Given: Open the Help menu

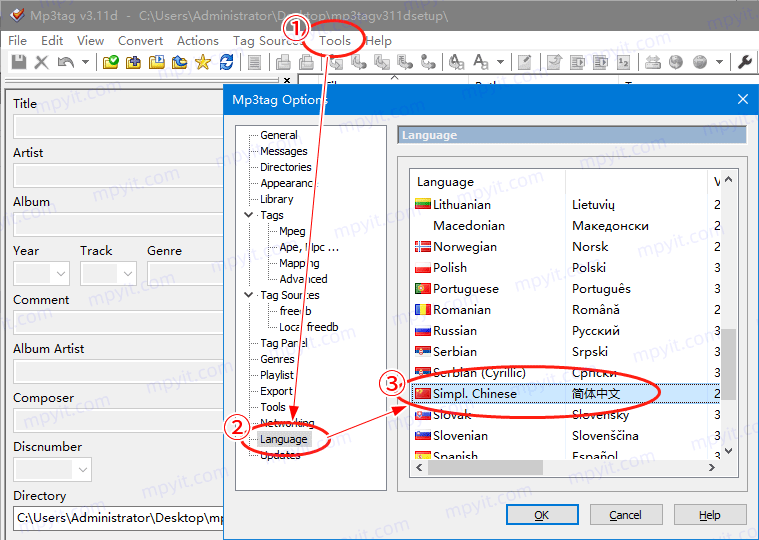Looking at the screenshot, I should point(379,41).
